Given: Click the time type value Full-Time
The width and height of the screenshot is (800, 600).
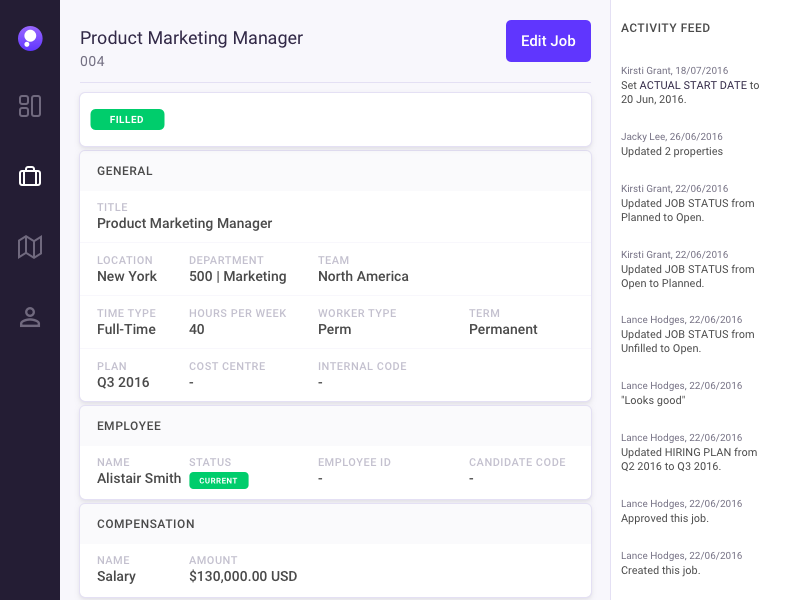Looking at the screenshot, I should click(127, 330).
